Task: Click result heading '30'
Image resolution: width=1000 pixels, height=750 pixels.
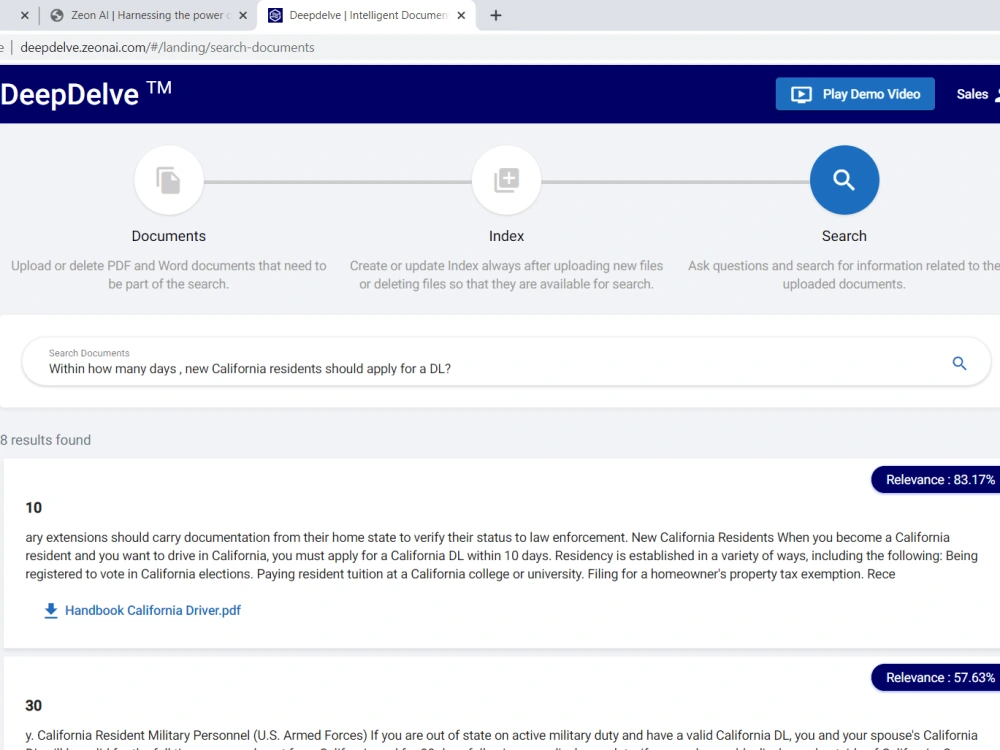Action: 33,705
